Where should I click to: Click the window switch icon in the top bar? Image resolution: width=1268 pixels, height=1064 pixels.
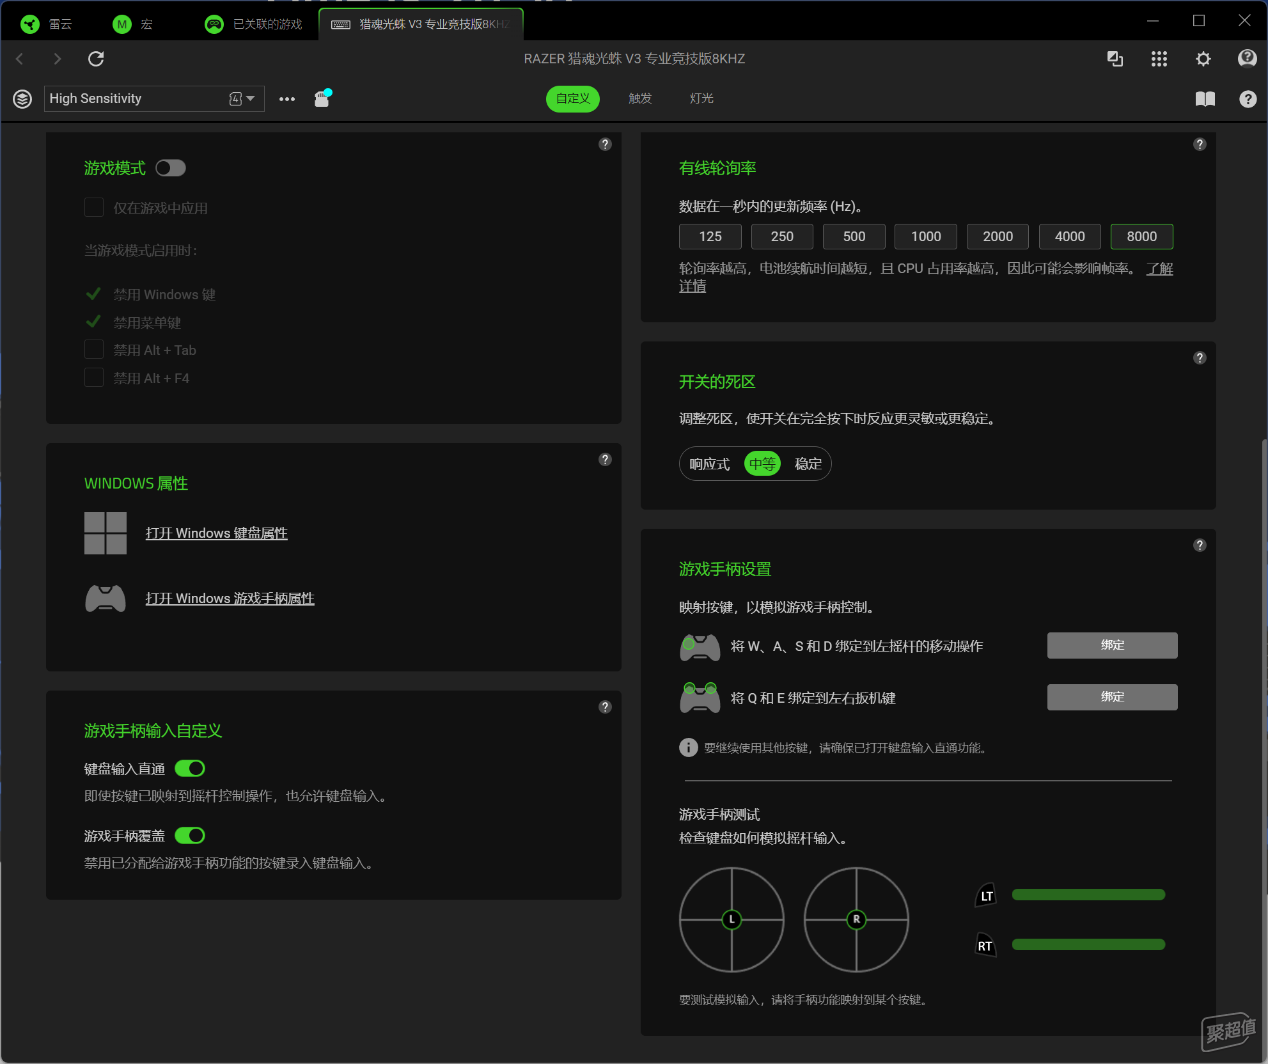click(x=1115, y=59)
